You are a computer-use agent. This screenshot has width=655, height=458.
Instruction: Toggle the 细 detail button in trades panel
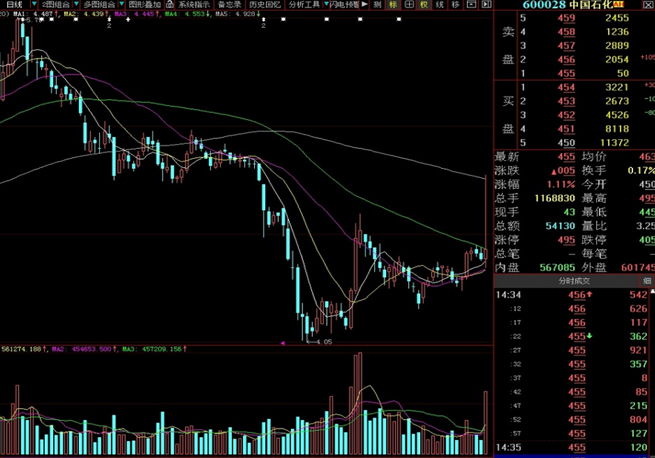tap(648, 283)
